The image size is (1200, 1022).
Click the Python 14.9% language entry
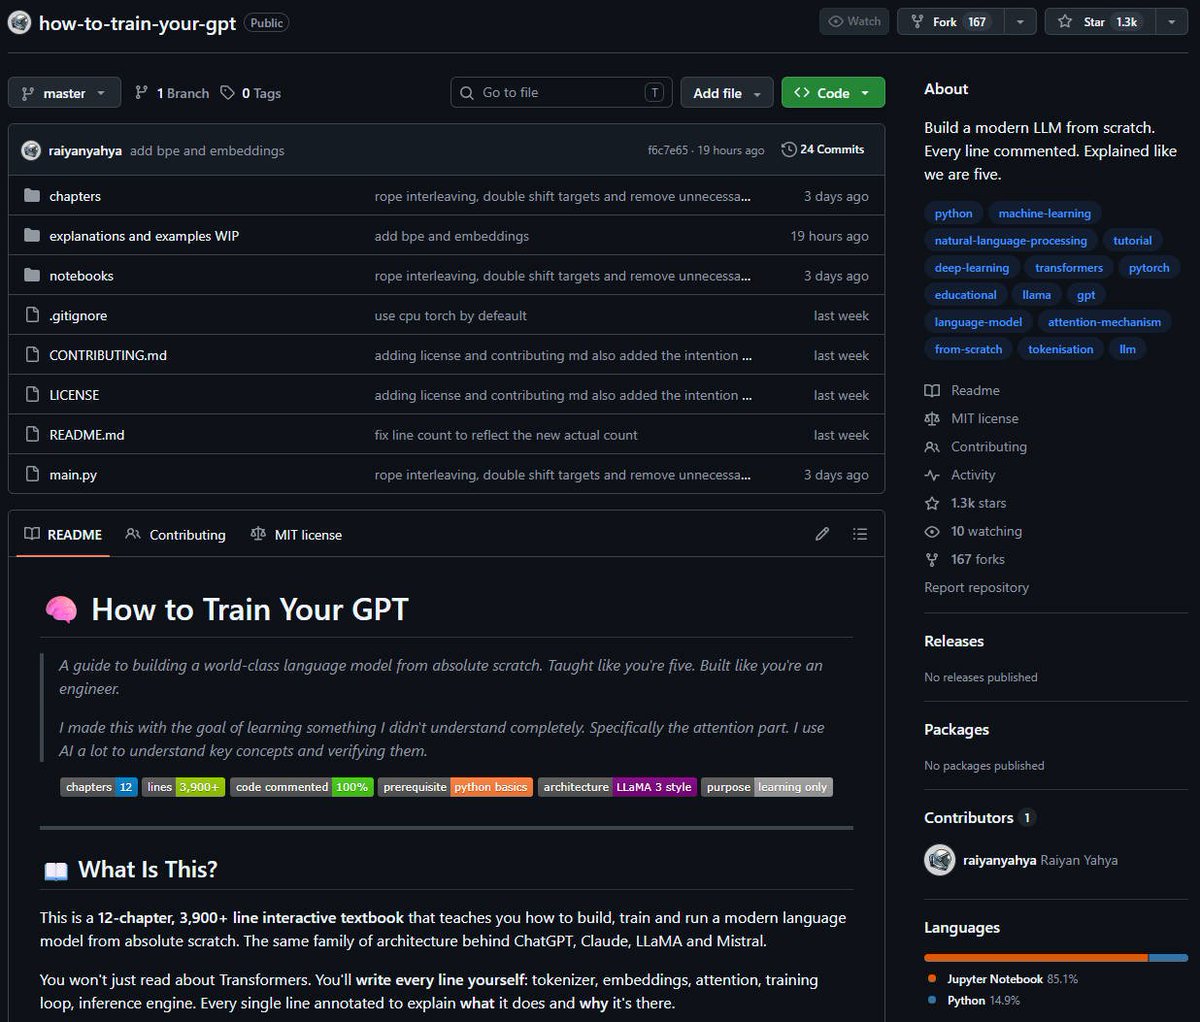973,1000
